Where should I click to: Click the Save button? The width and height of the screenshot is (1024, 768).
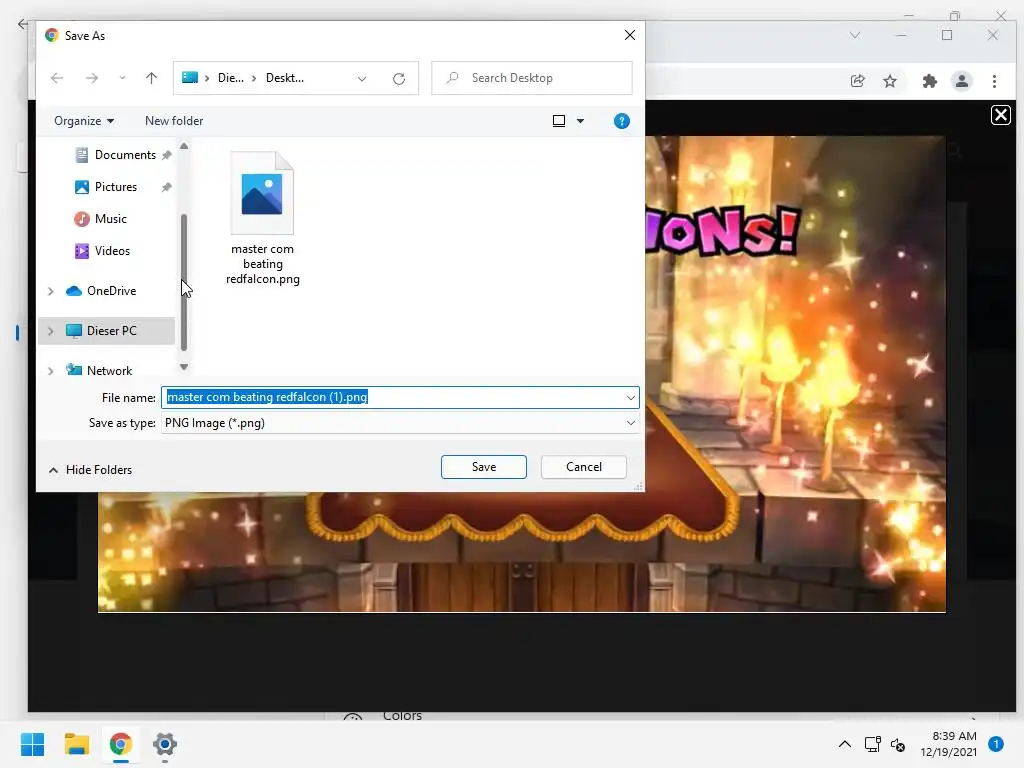point(484,467)
